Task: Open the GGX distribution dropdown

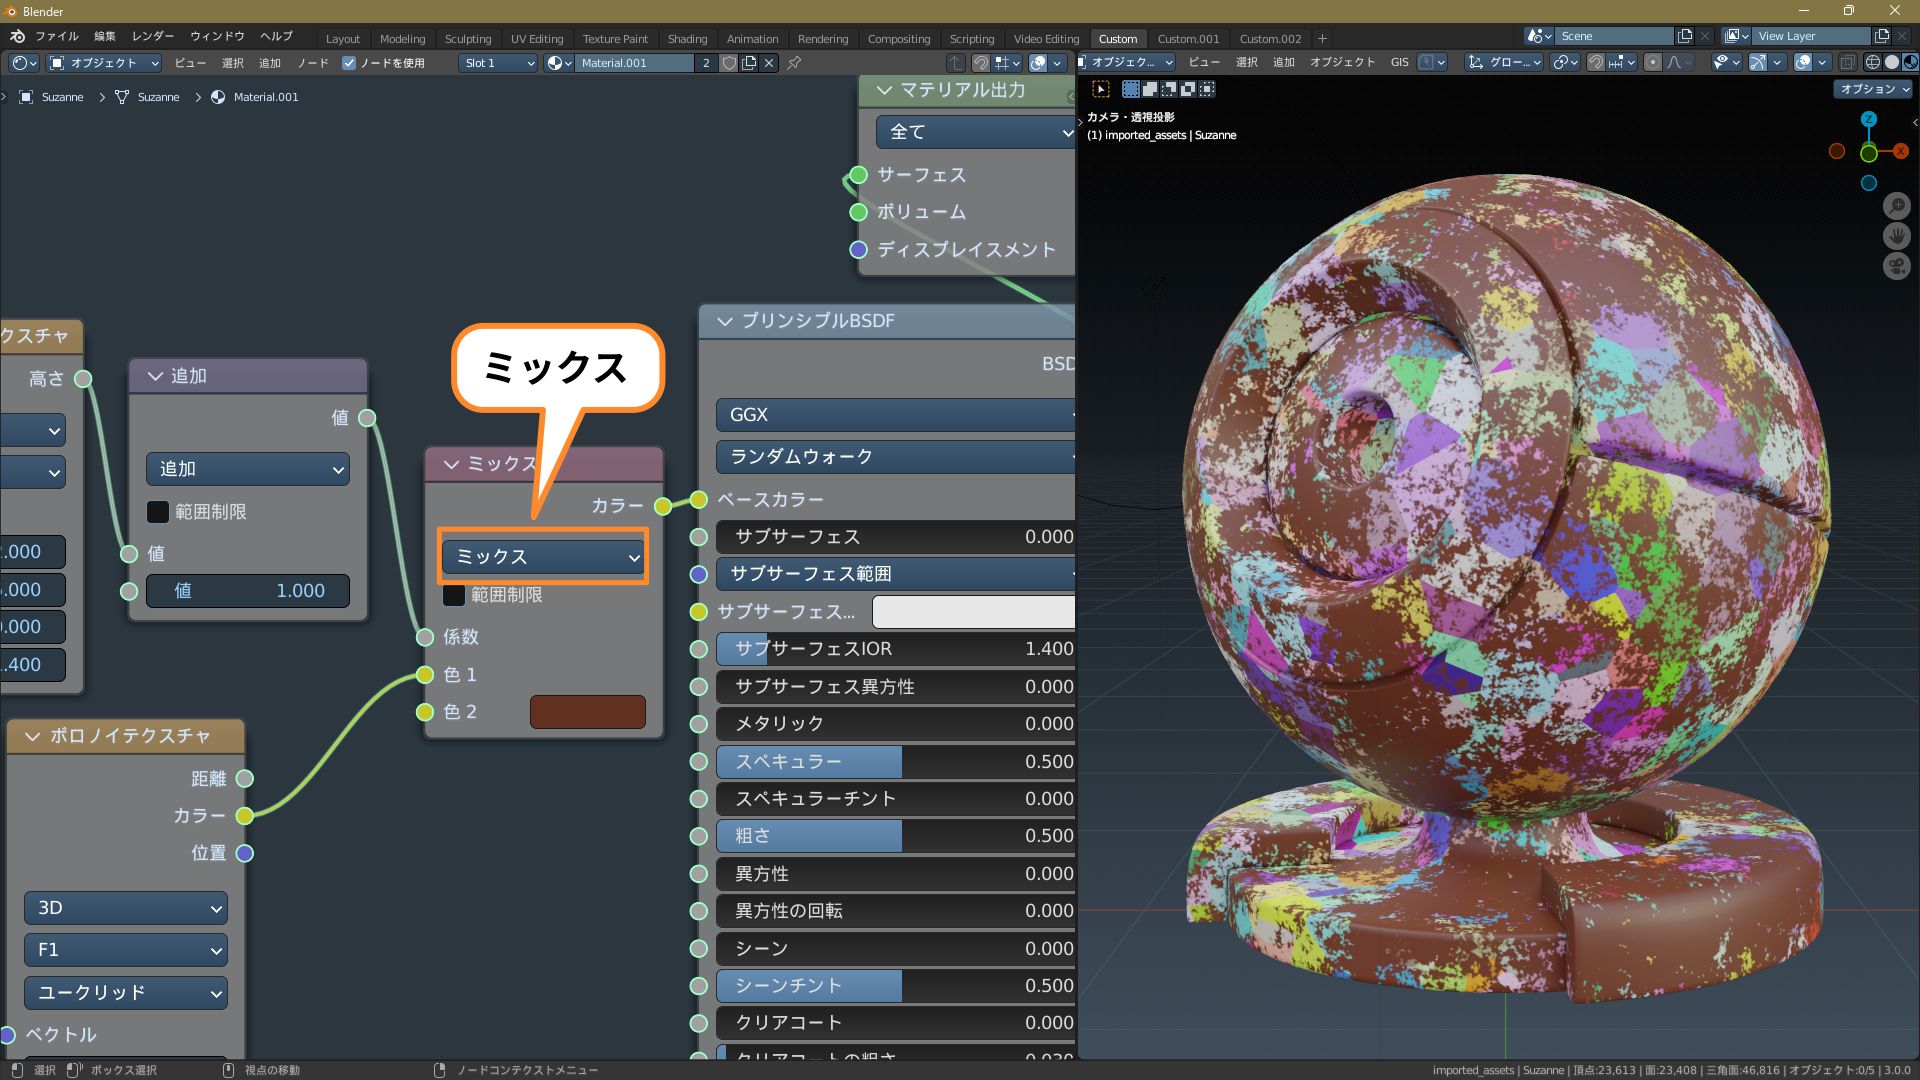Action: click(896, 415)
